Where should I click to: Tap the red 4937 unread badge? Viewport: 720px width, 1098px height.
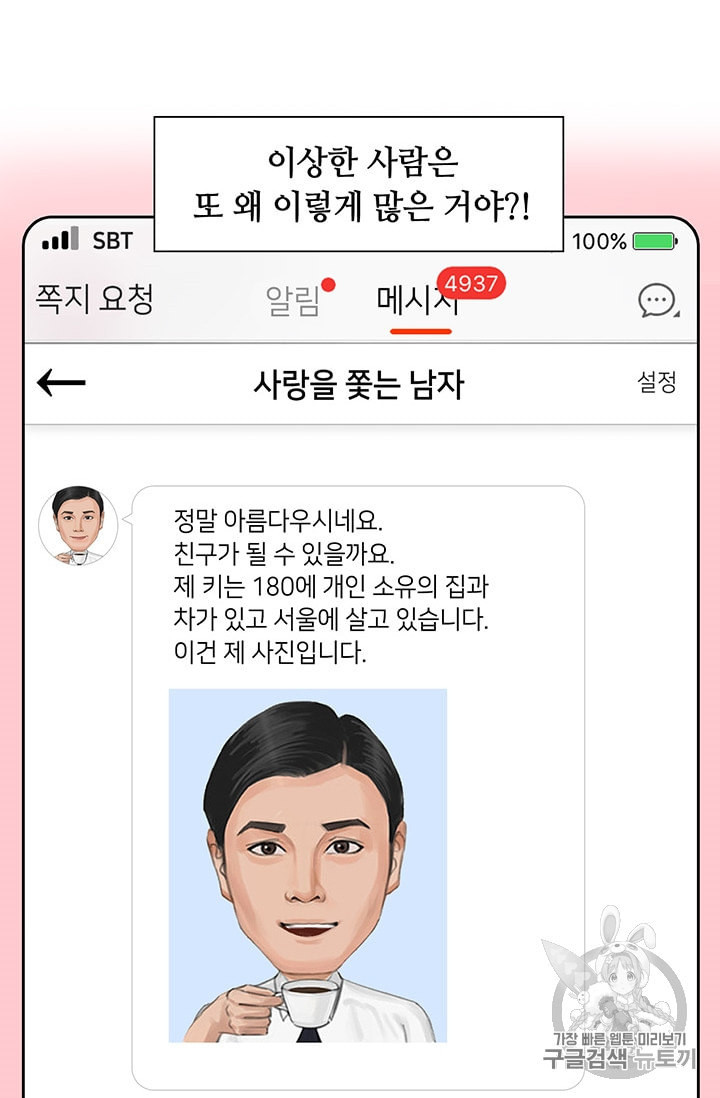tap(471, 284)
